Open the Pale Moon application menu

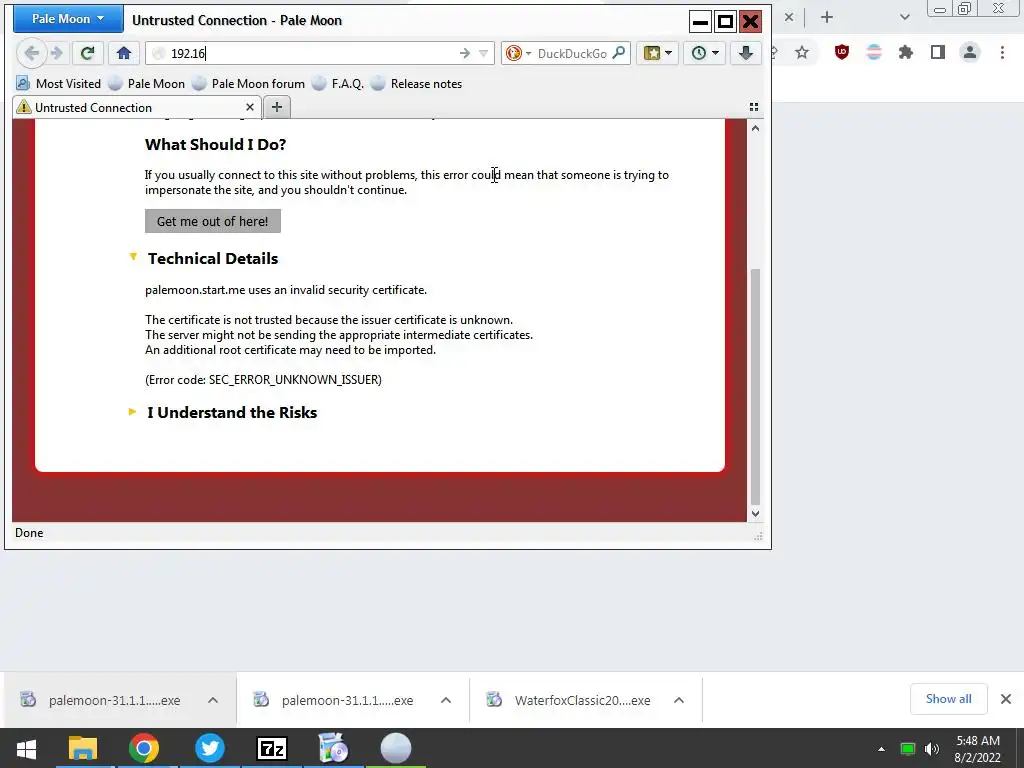click(x=68, y=19)
